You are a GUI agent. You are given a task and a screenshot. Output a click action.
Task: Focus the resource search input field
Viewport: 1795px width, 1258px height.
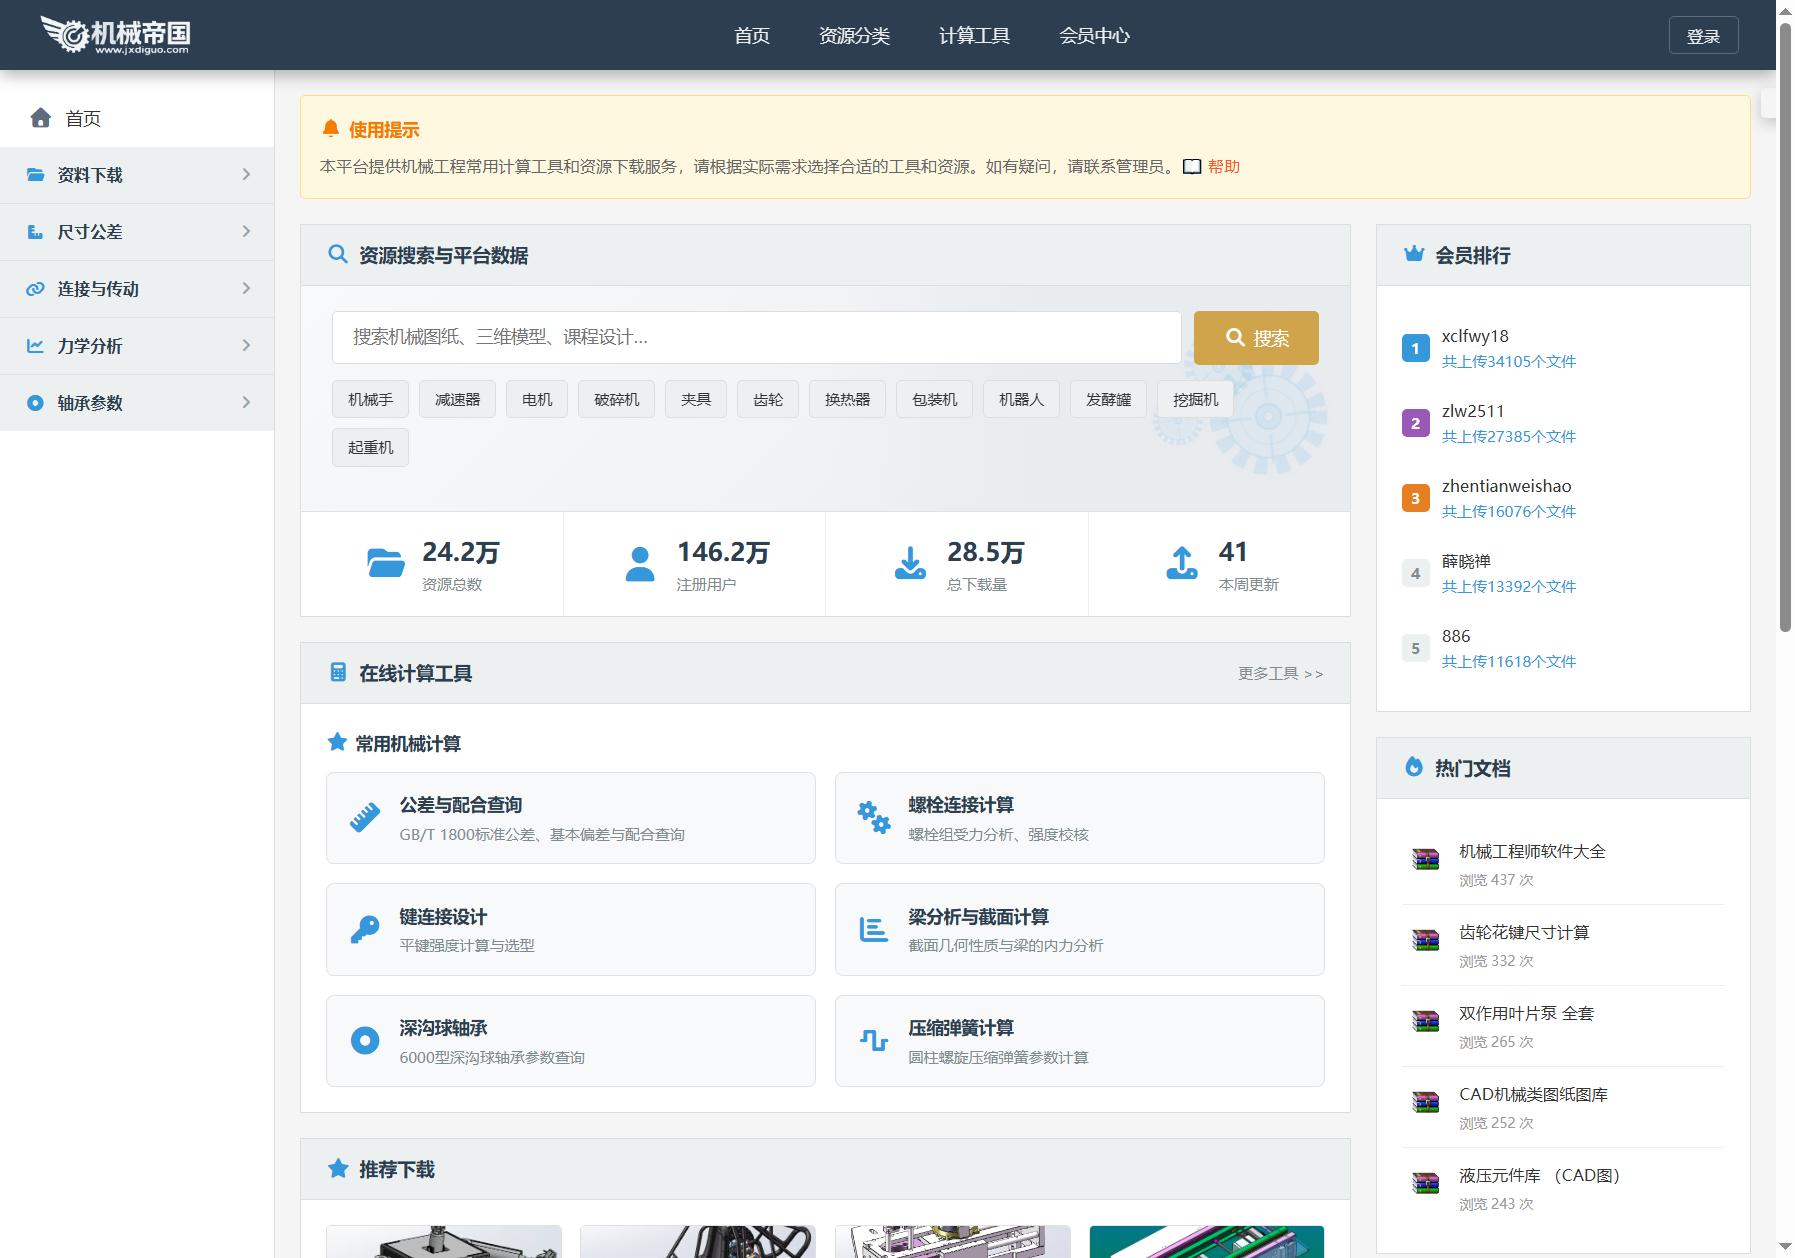click(757, 338)
